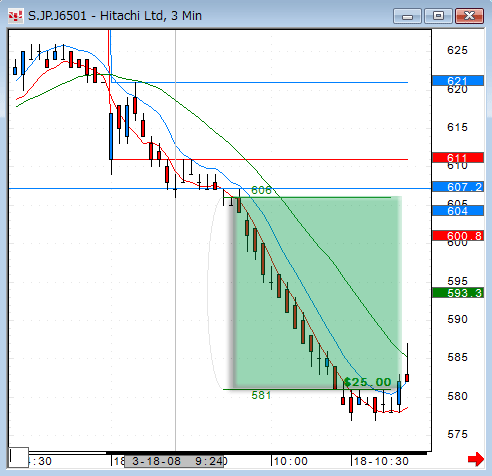Click the 3-18-08 9:24 time cursor label
The height and width of the screenshot is (476, 492).
click(174, 461)
